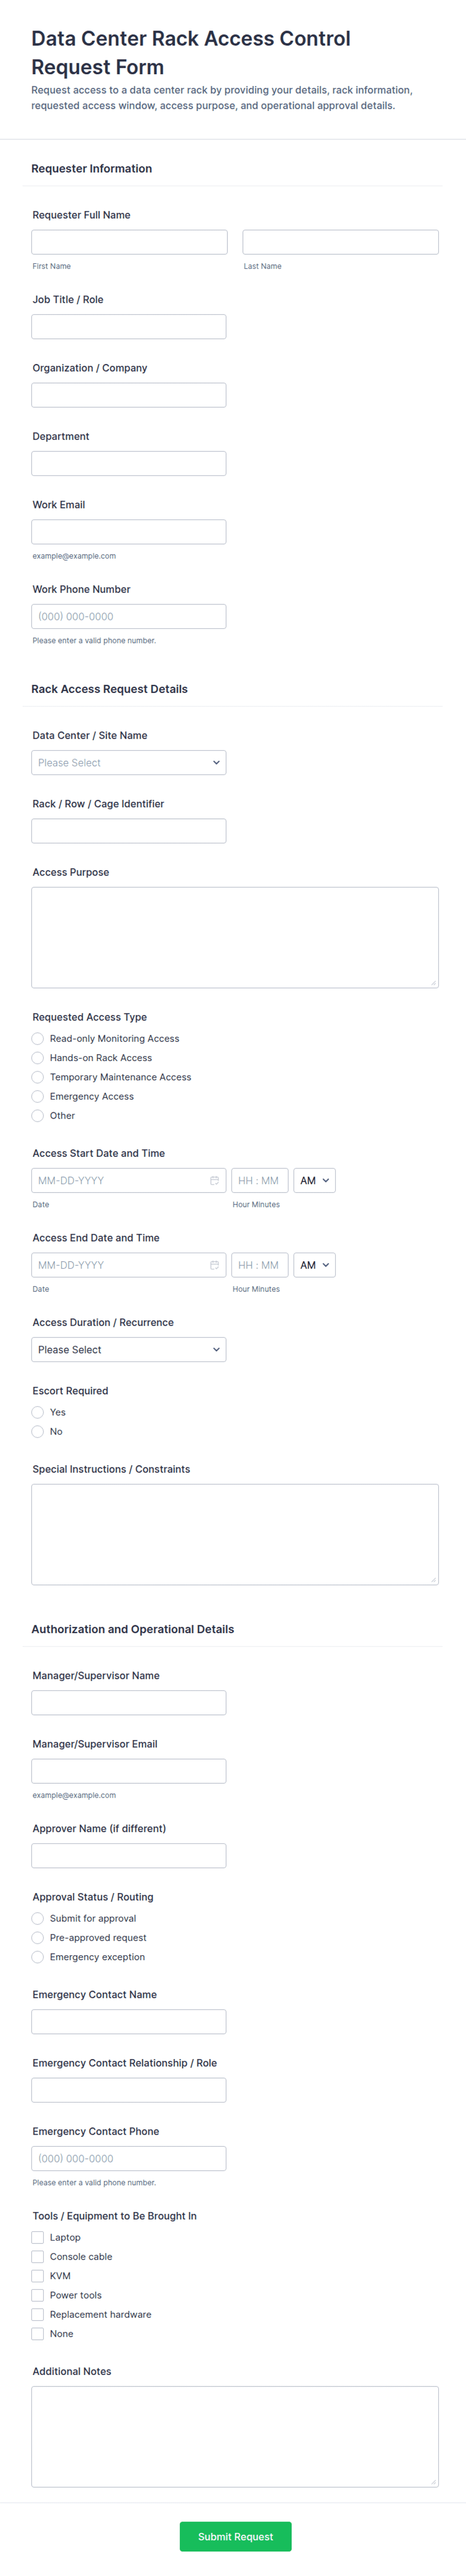
Task: Select Yes for Escort Required
Action: point(38,1412)
